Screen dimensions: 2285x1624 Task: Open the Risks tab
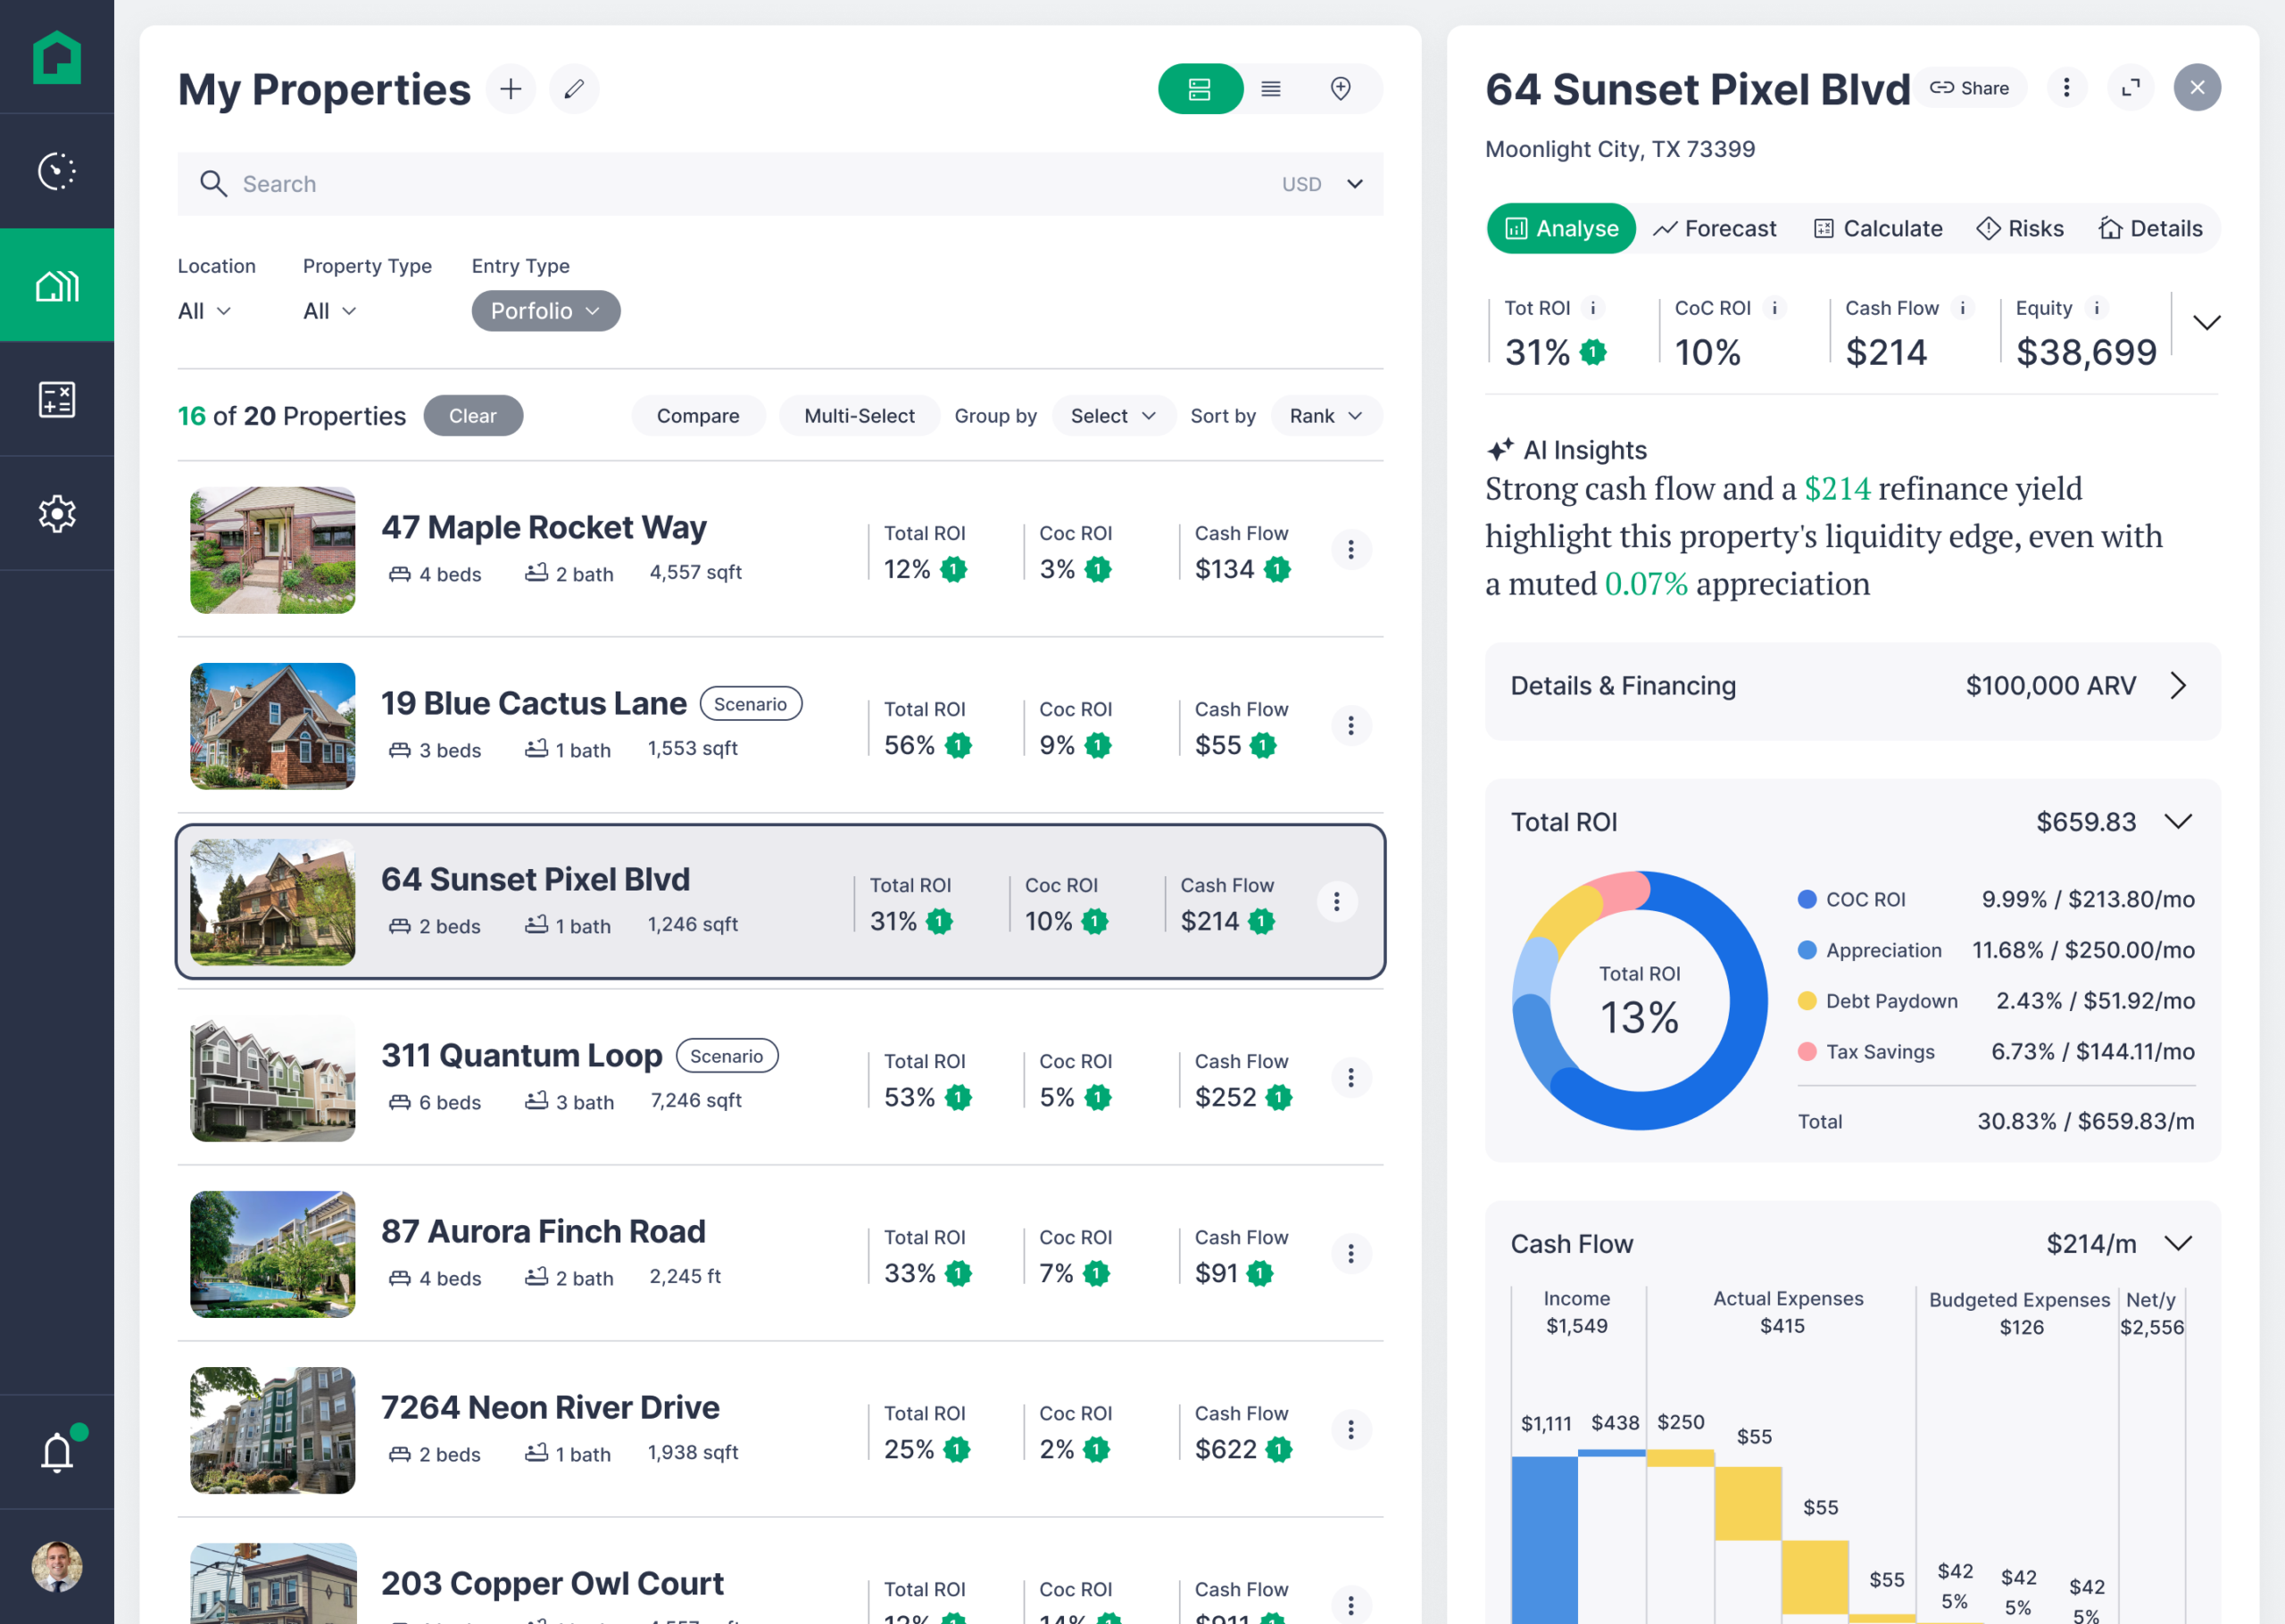[2020, 229]
